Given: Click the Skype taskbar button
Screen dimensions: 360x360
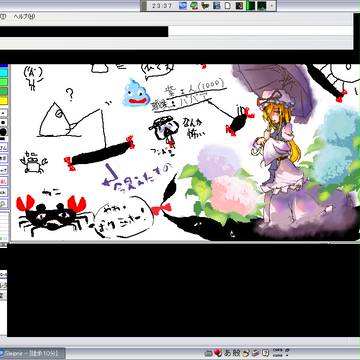Looking at the screenshot, I should (32, 353).
